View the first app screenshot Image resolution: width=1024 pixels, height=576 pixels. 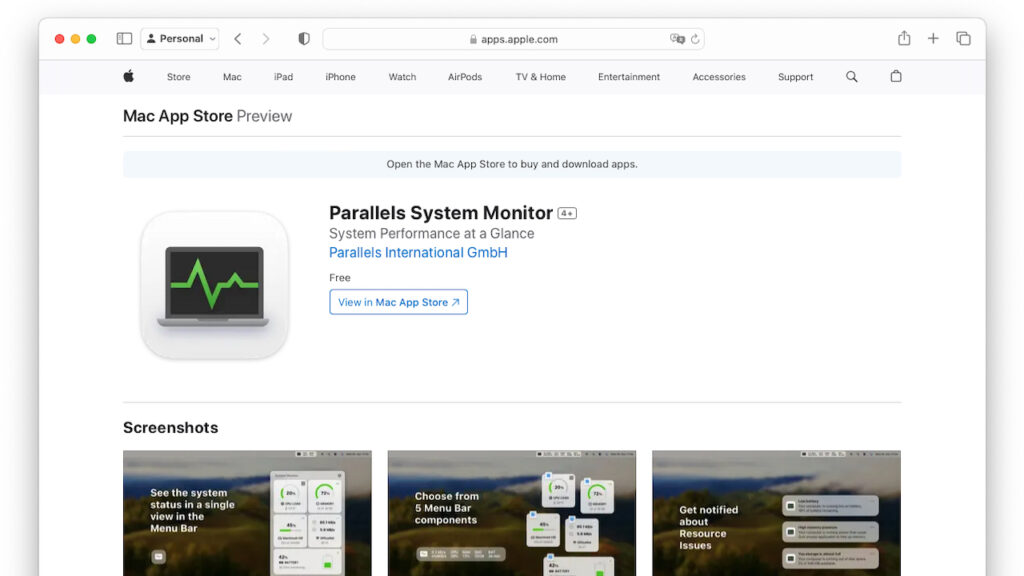[x=247, y=513]
